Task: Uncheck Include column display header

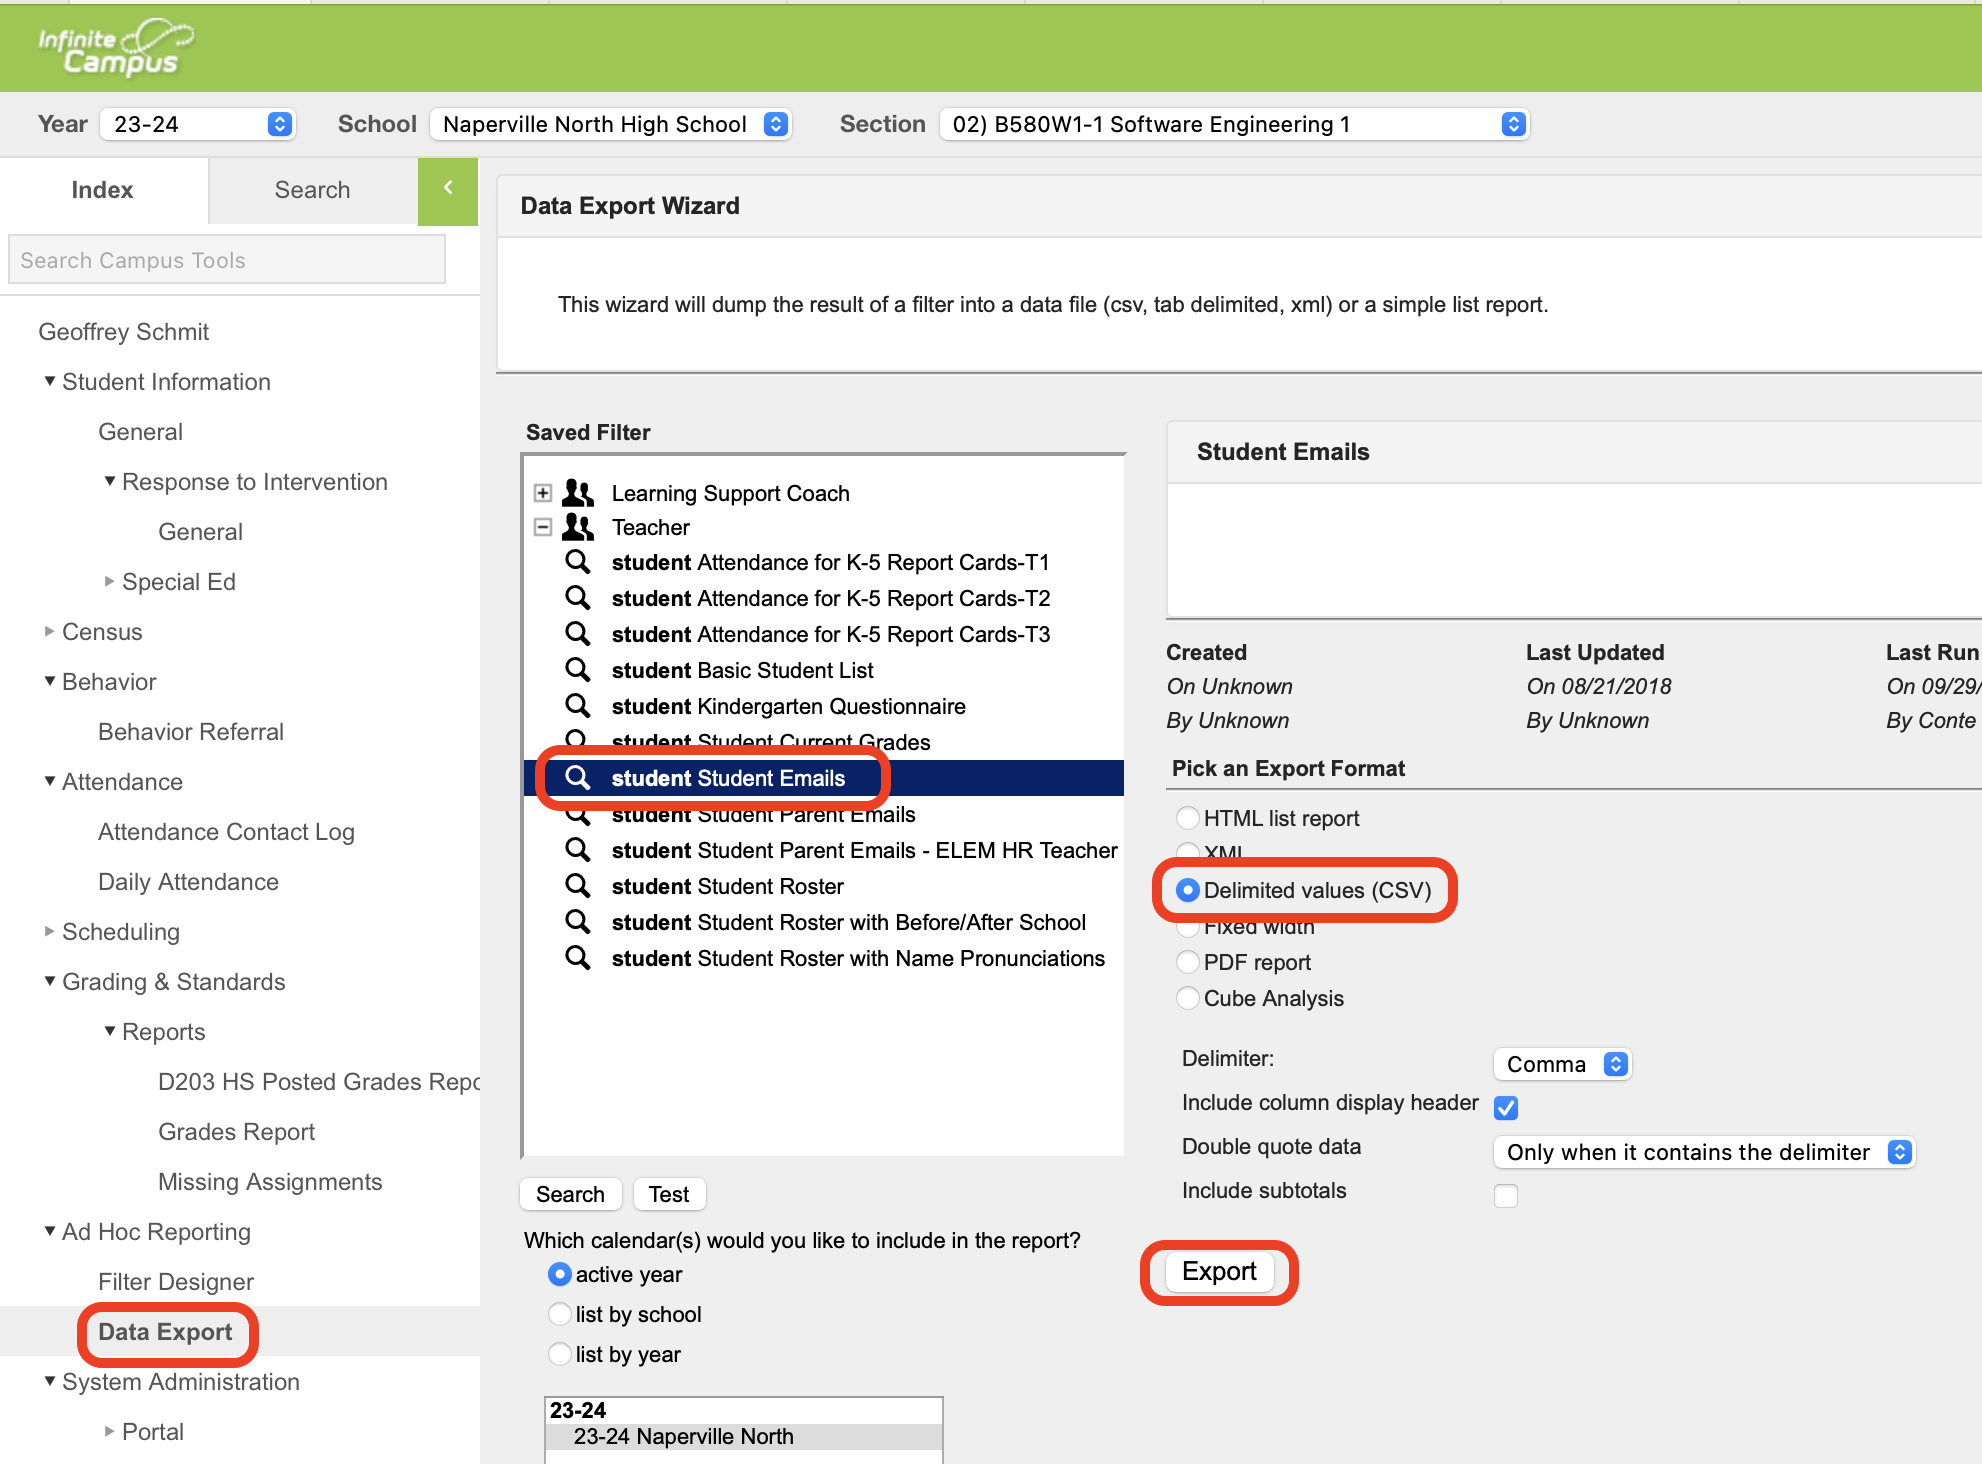Action: 1505,1107
